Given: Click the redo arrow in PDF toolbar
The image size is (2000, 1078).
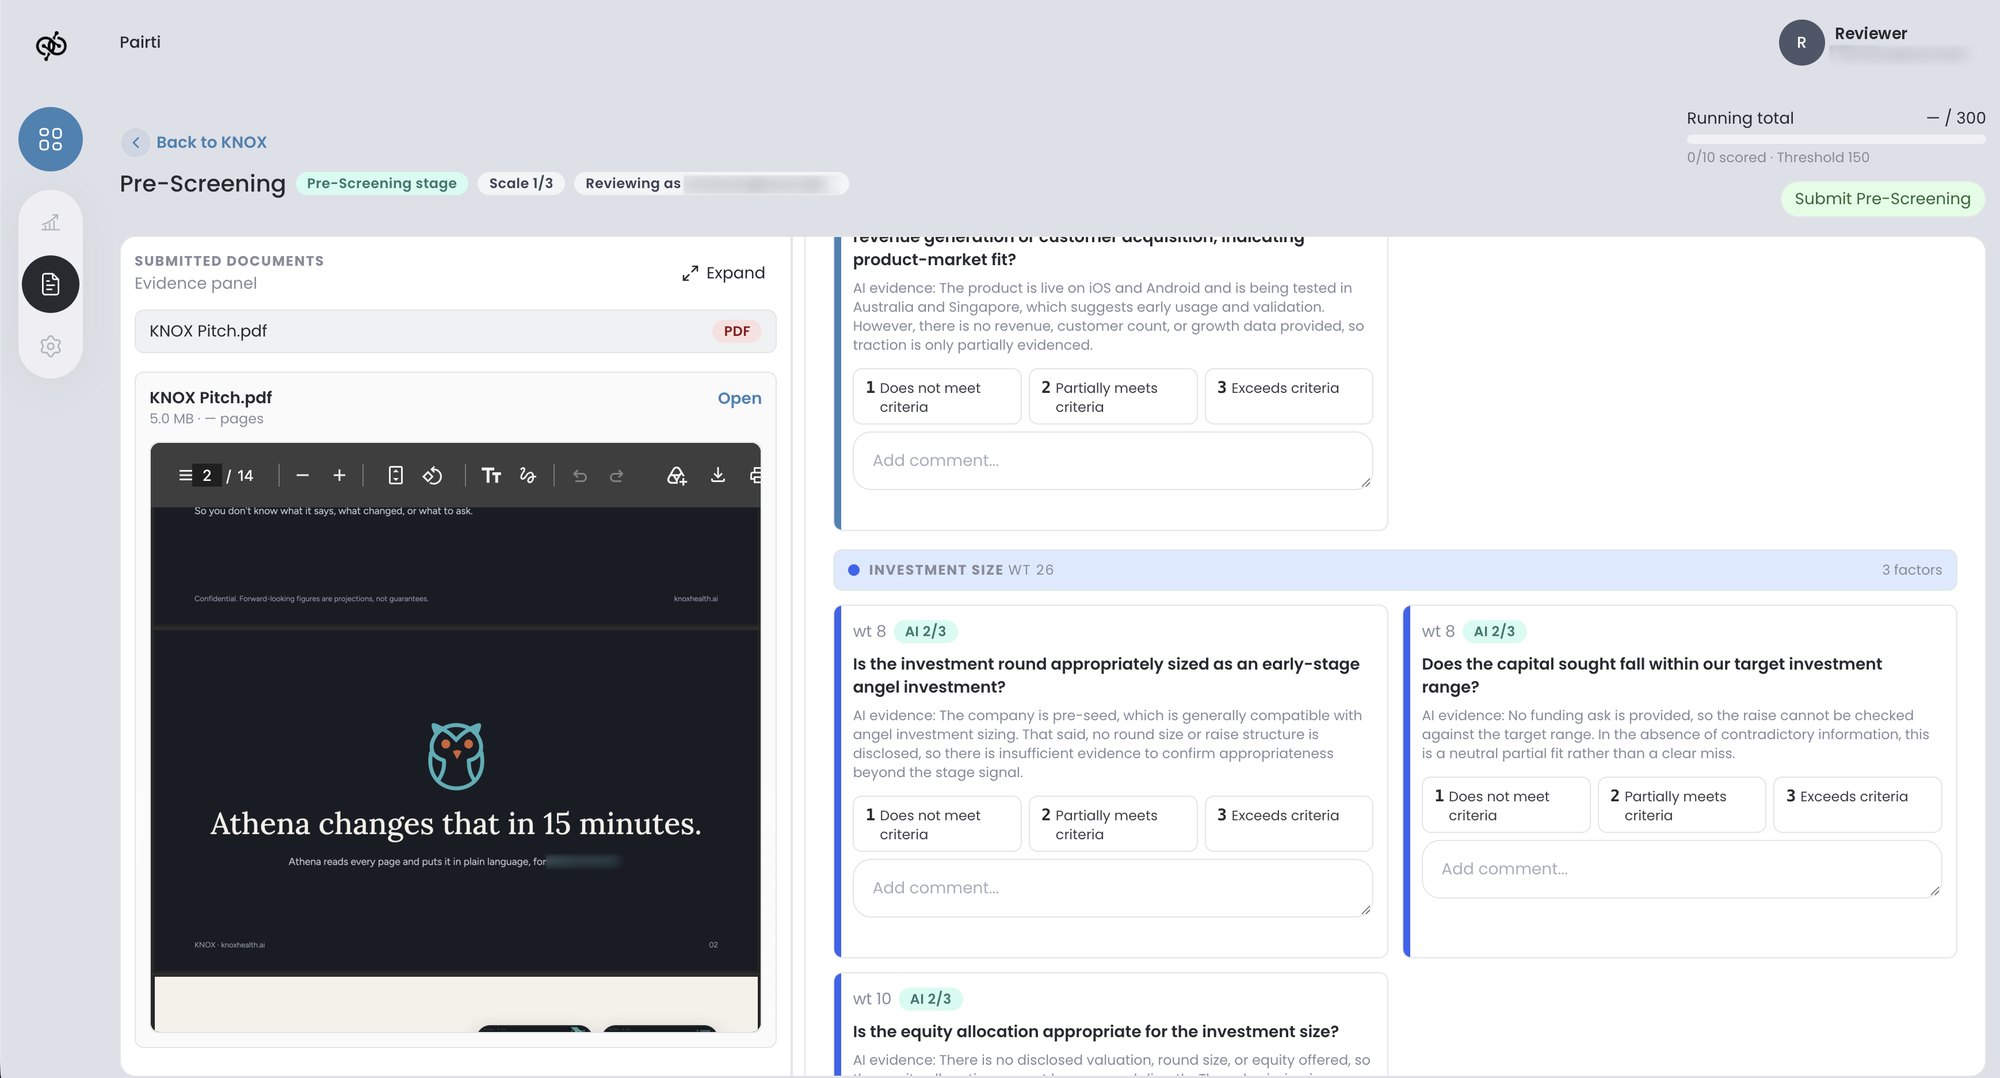Looking at the screenshot, I should point(617,476).
